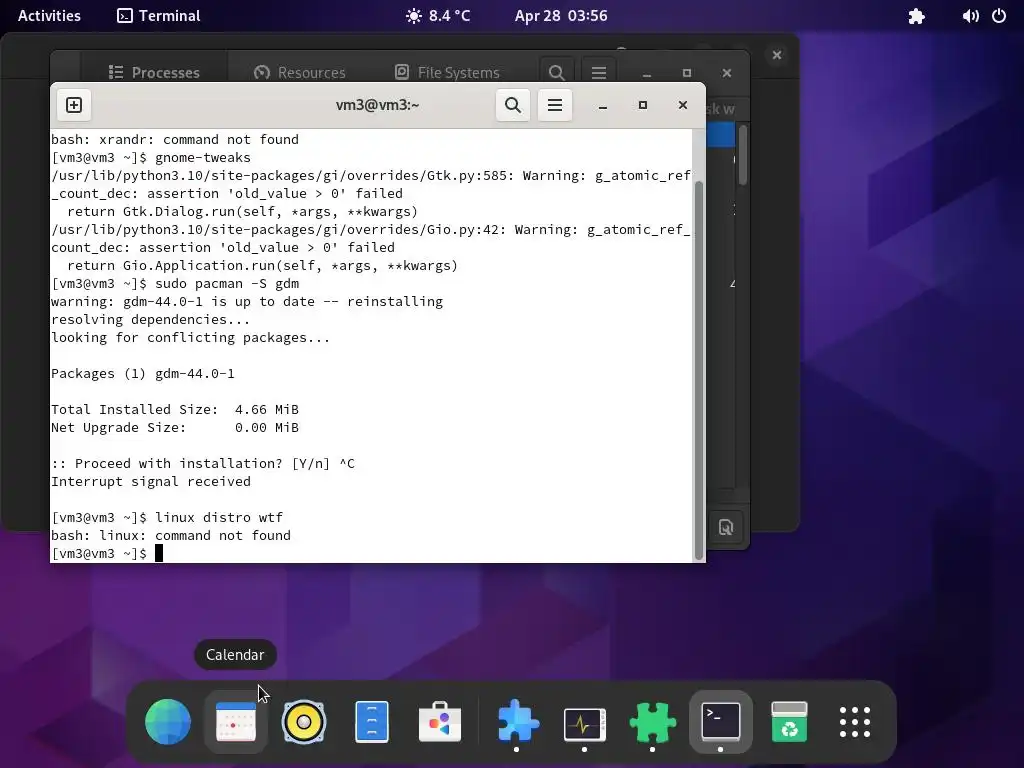
Task: Click the 'Net Upgrade Size: 0.00 MiB' line
Action: click(175, 428)
